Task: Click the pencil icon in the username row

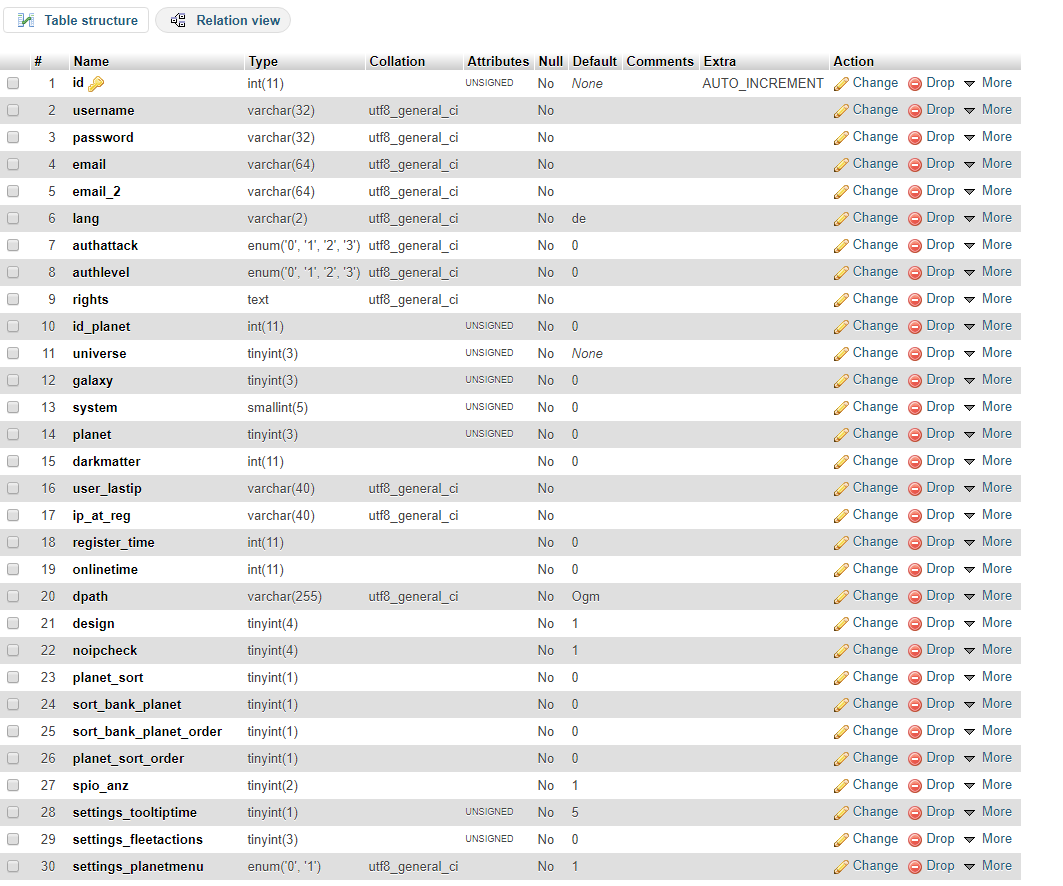Action: (x=841, y=110)
